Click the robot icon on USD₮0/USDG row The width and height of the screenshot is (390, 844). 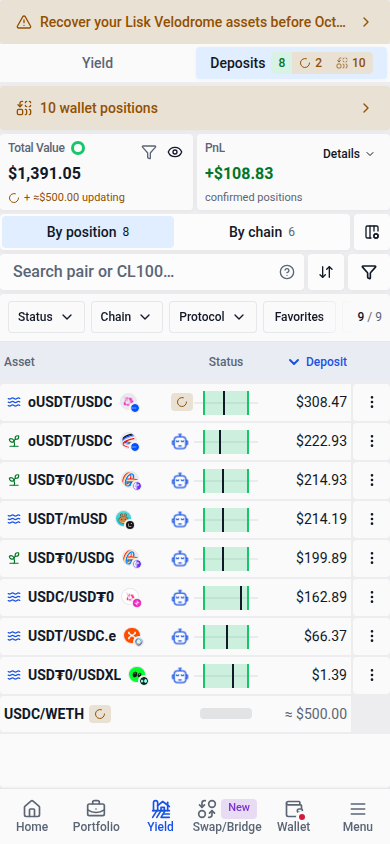pyautogui.click(x=180, y=559)
